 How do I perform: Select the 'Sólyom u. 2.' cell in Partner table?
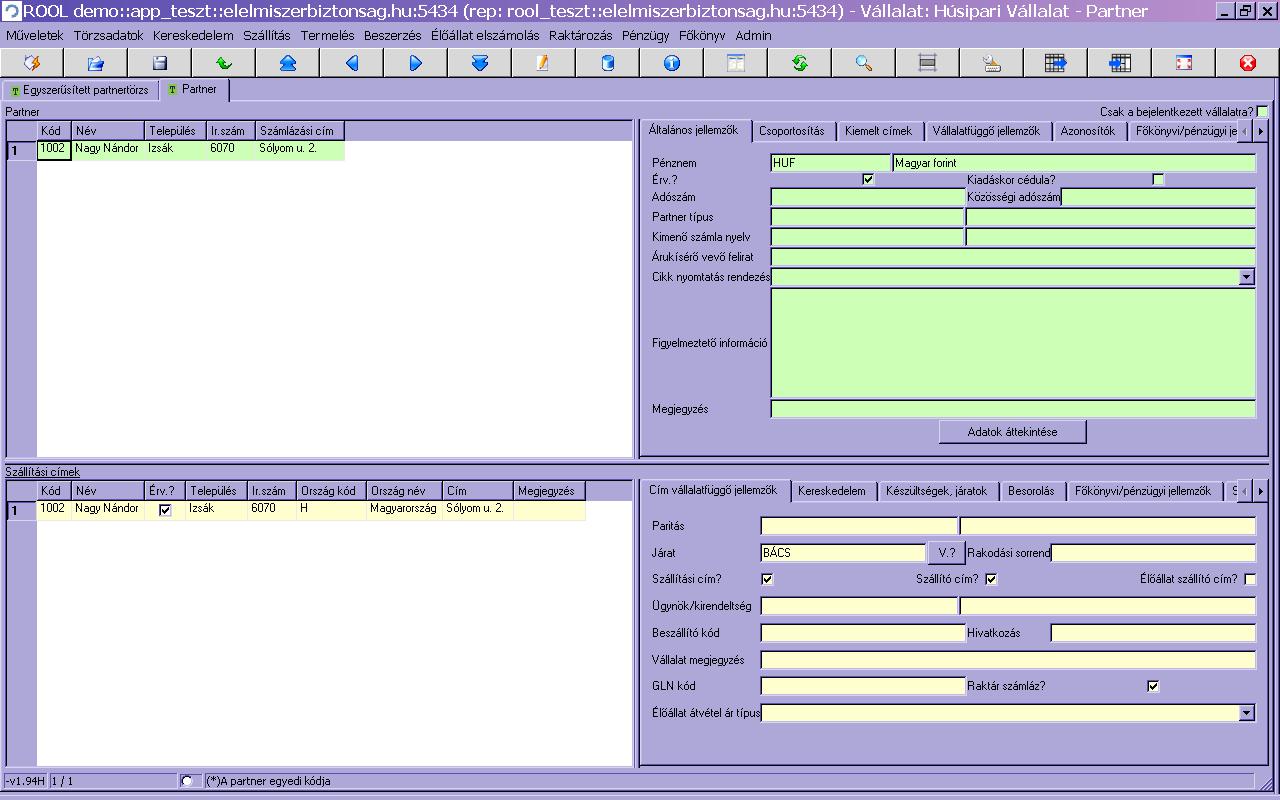[x=300, y=149]
